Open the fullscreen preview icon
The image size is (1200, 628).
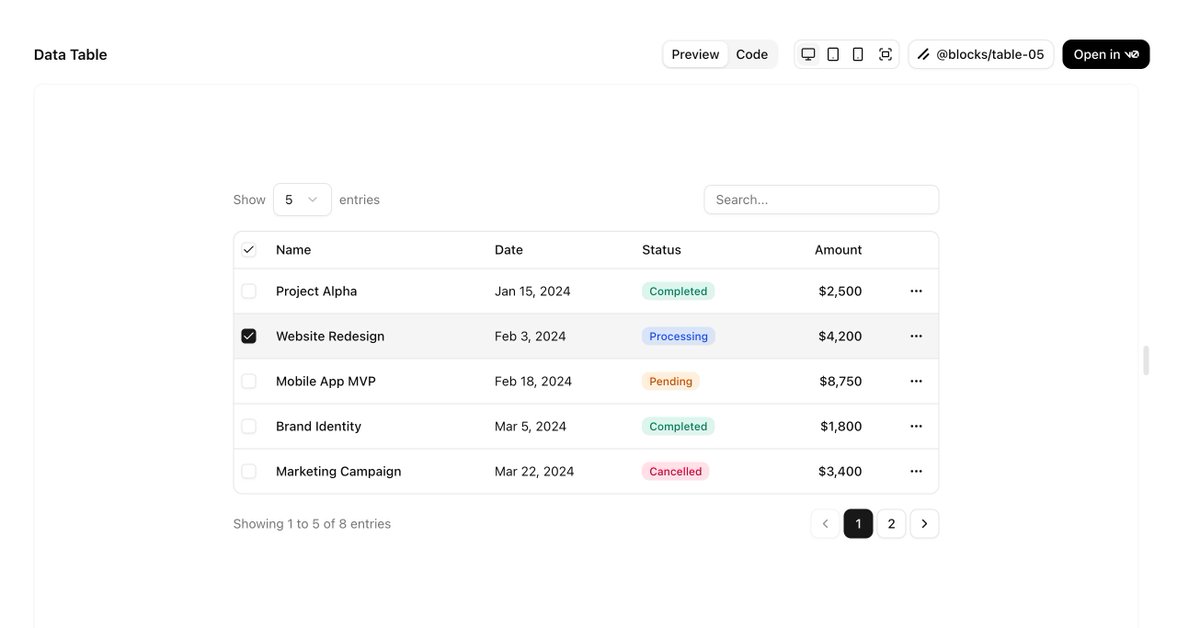(x=885, y=54)
